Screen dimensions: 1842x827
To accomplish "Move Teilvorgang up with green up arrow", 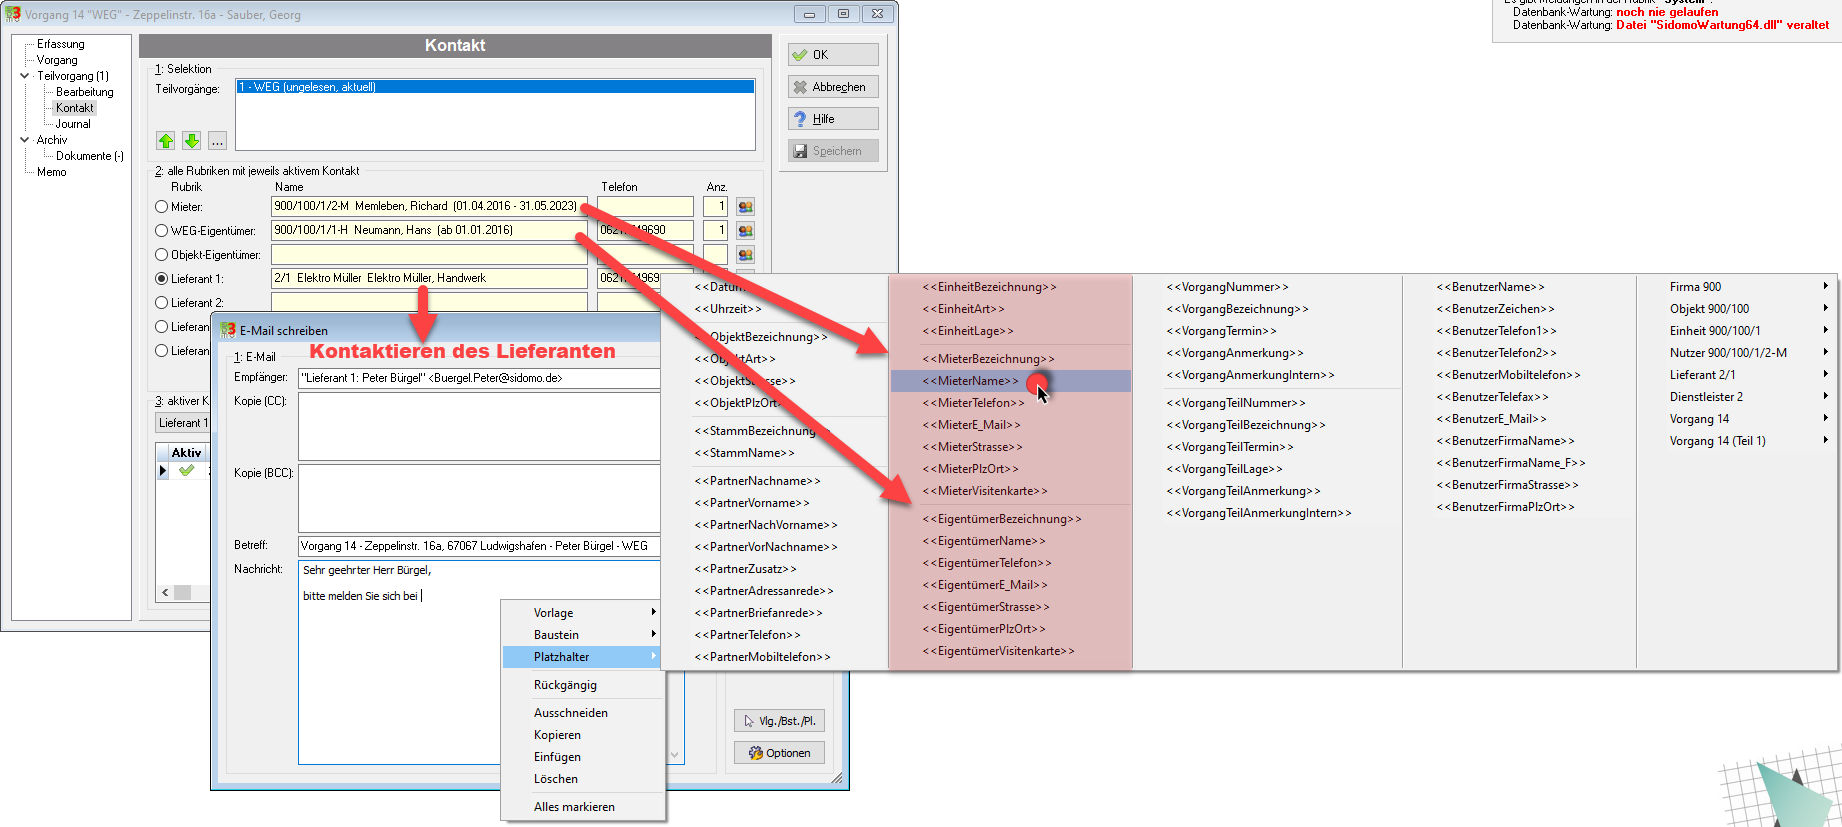I will (166, 141).
